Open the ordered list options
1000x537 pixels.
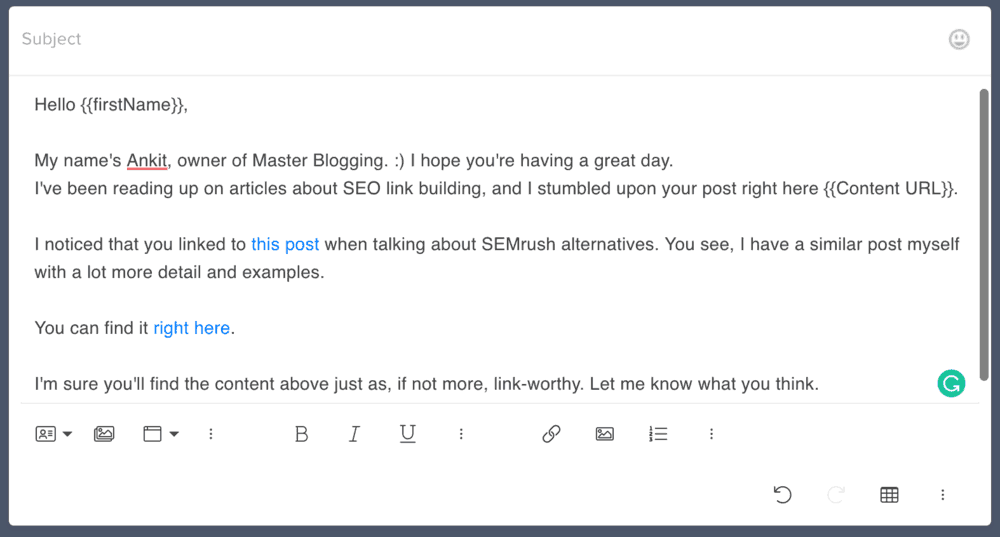[x=658, y=434]
